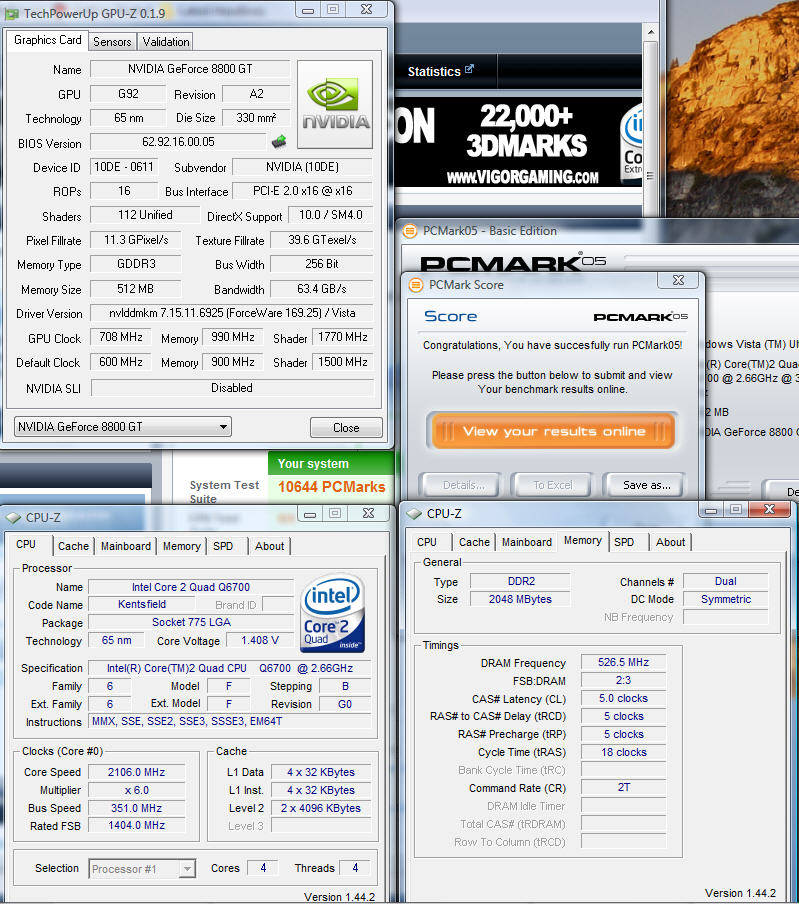The width and height of the screenshot is (799, 904).
Task: Switch to Cache tab in left CPU-Z
Action: click(73, 546)
